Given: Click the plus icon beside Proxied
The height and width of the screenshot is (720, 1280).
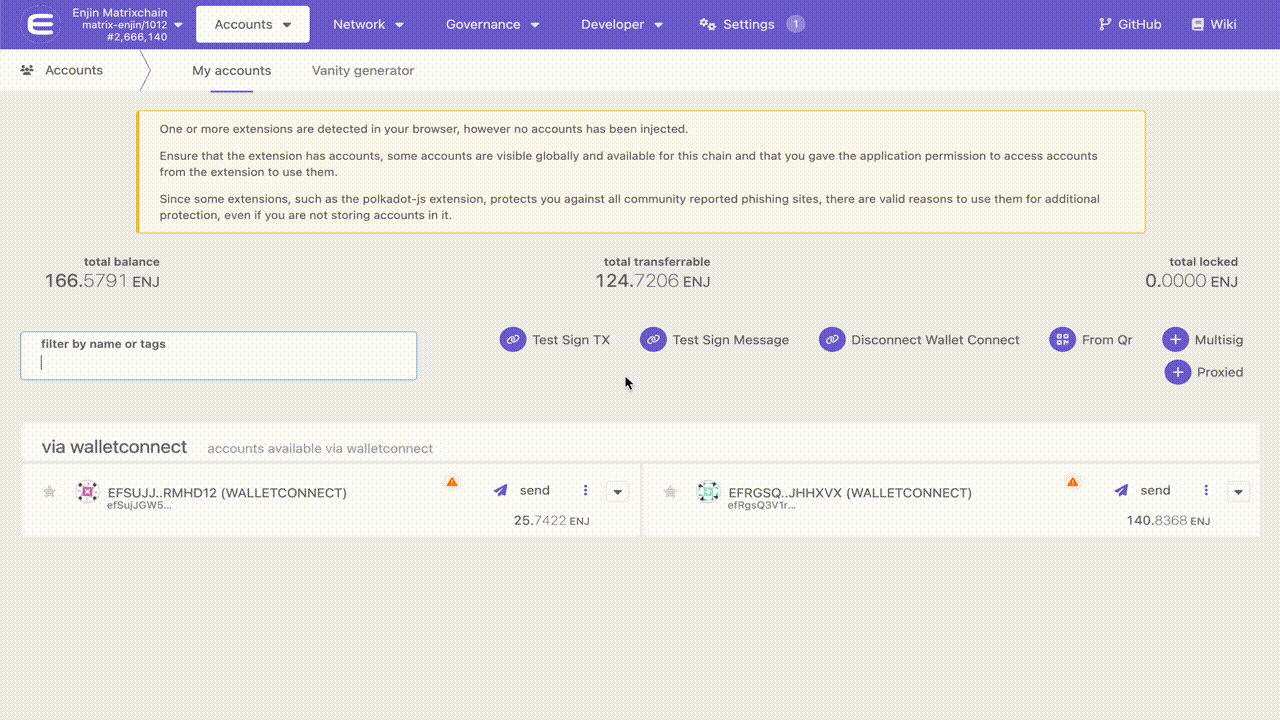Looking at the screenshot, I should 1178,372.
